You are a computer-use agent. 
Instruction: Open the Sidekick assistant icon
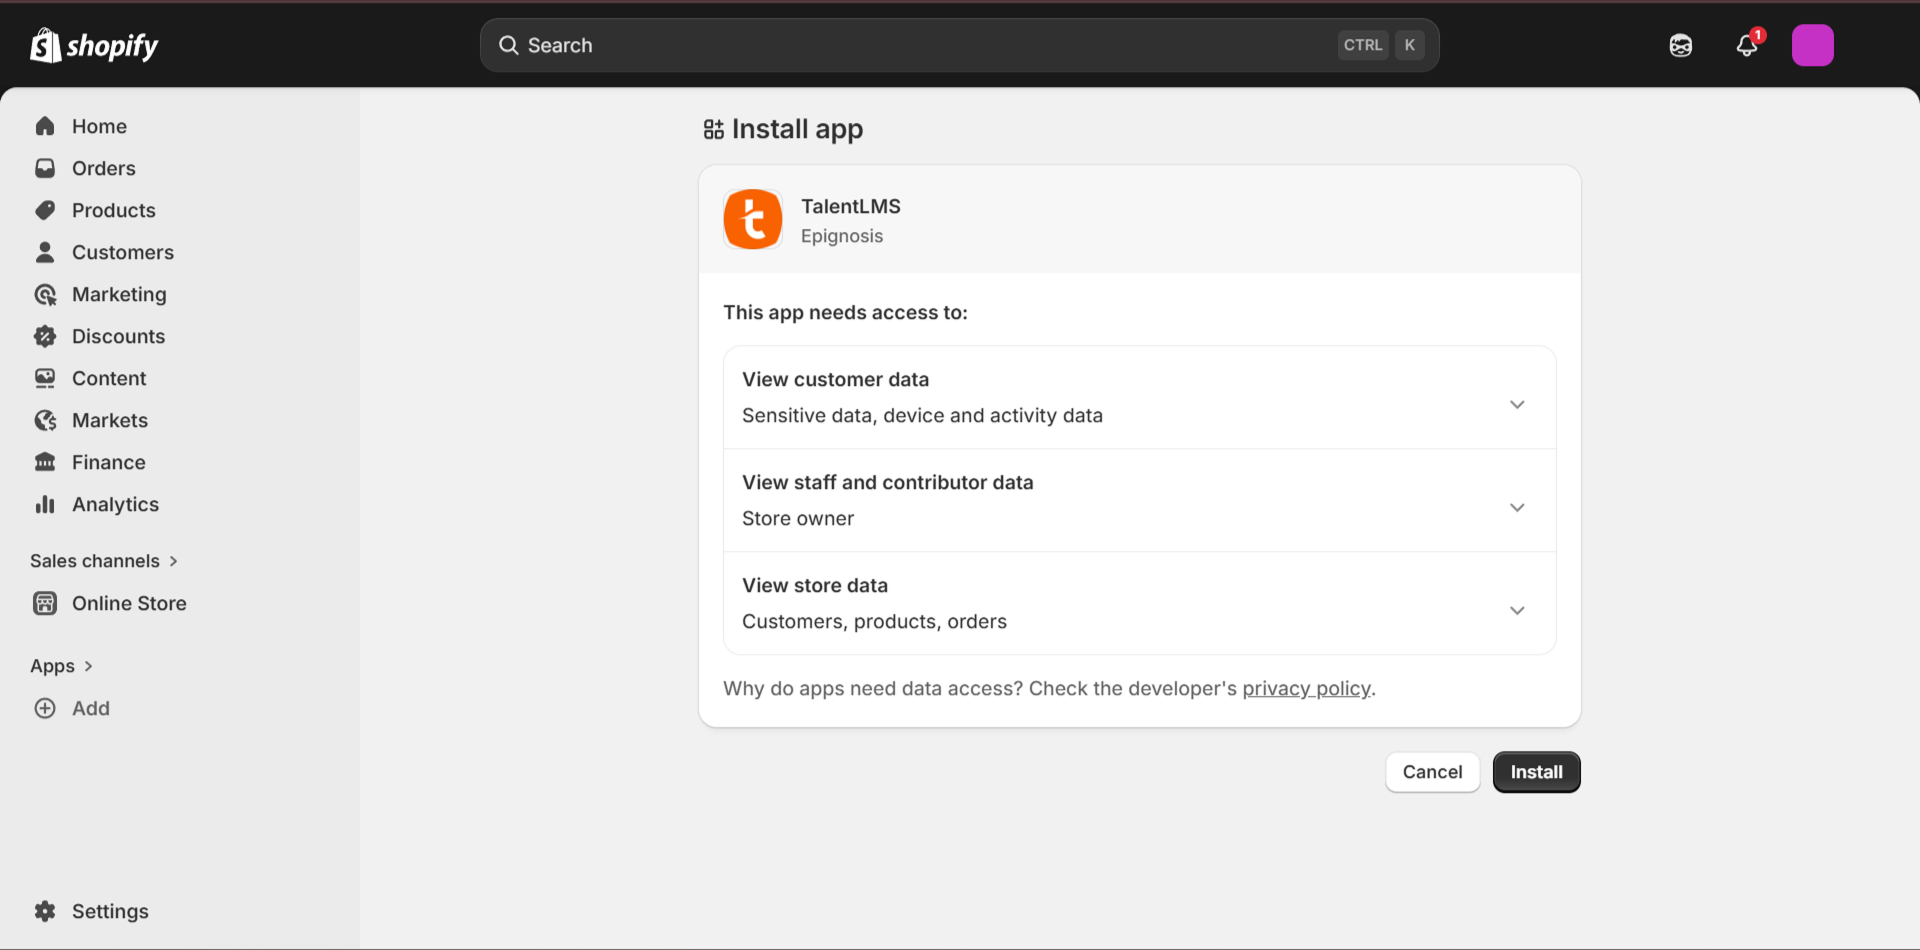(x=1681, y=45)
